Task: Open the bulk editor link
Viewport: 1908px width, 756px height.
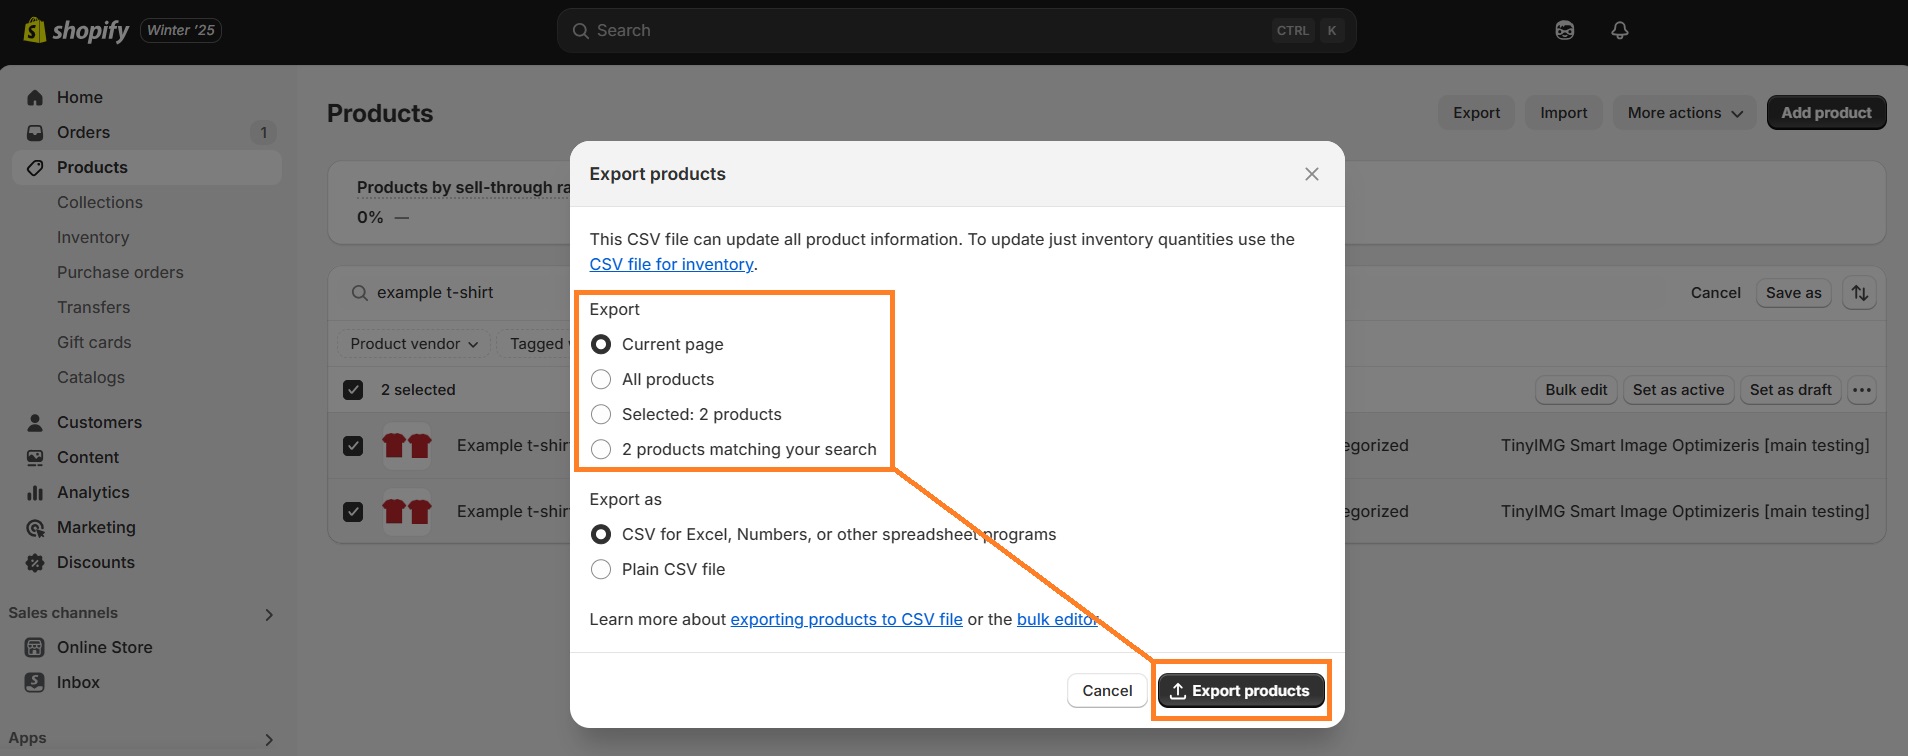Action: (x=1057, y=619)
